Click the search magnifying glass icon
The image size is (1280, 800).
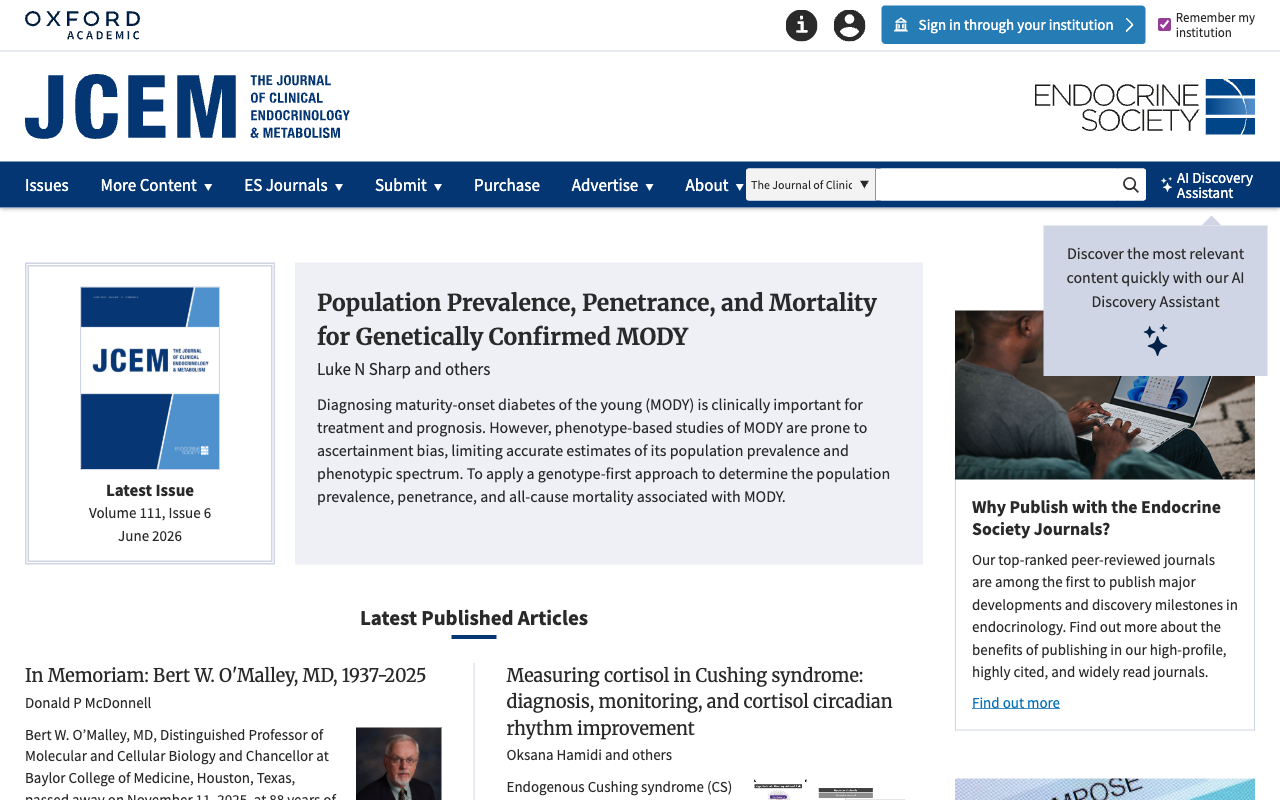(x=1130, y=185)
